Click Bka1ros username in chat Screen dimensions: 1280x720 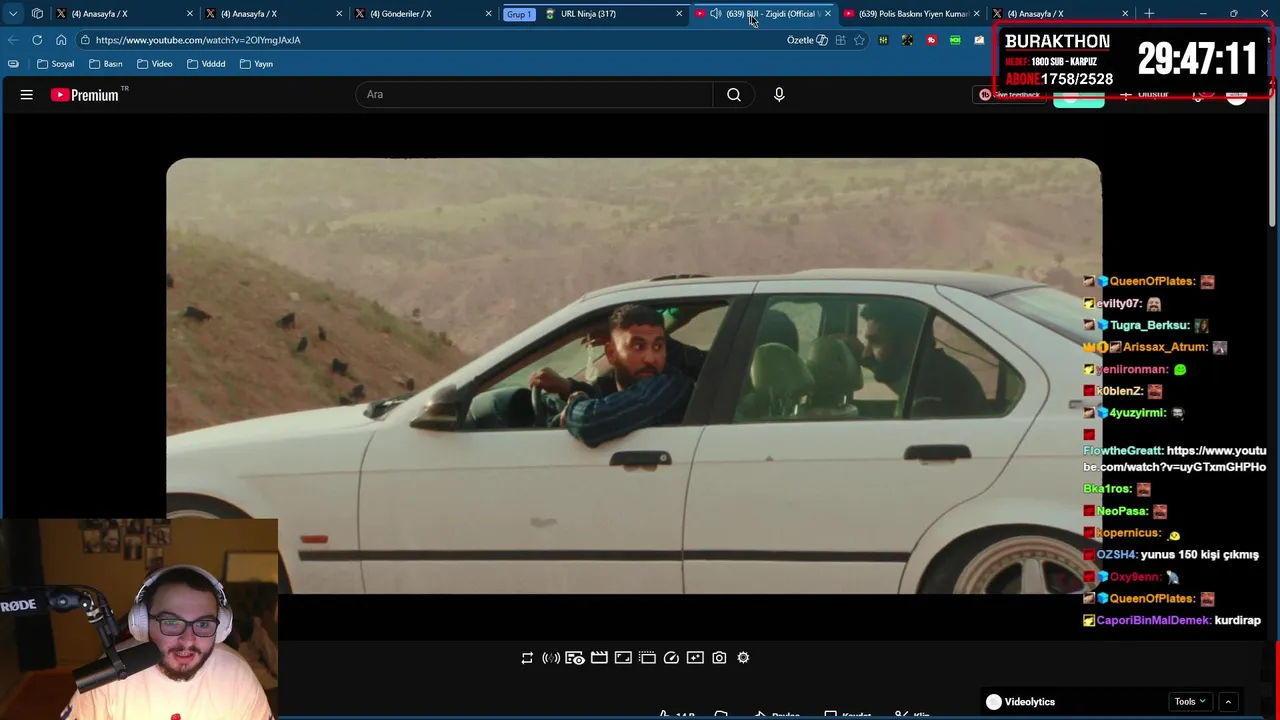(1108, 489)
